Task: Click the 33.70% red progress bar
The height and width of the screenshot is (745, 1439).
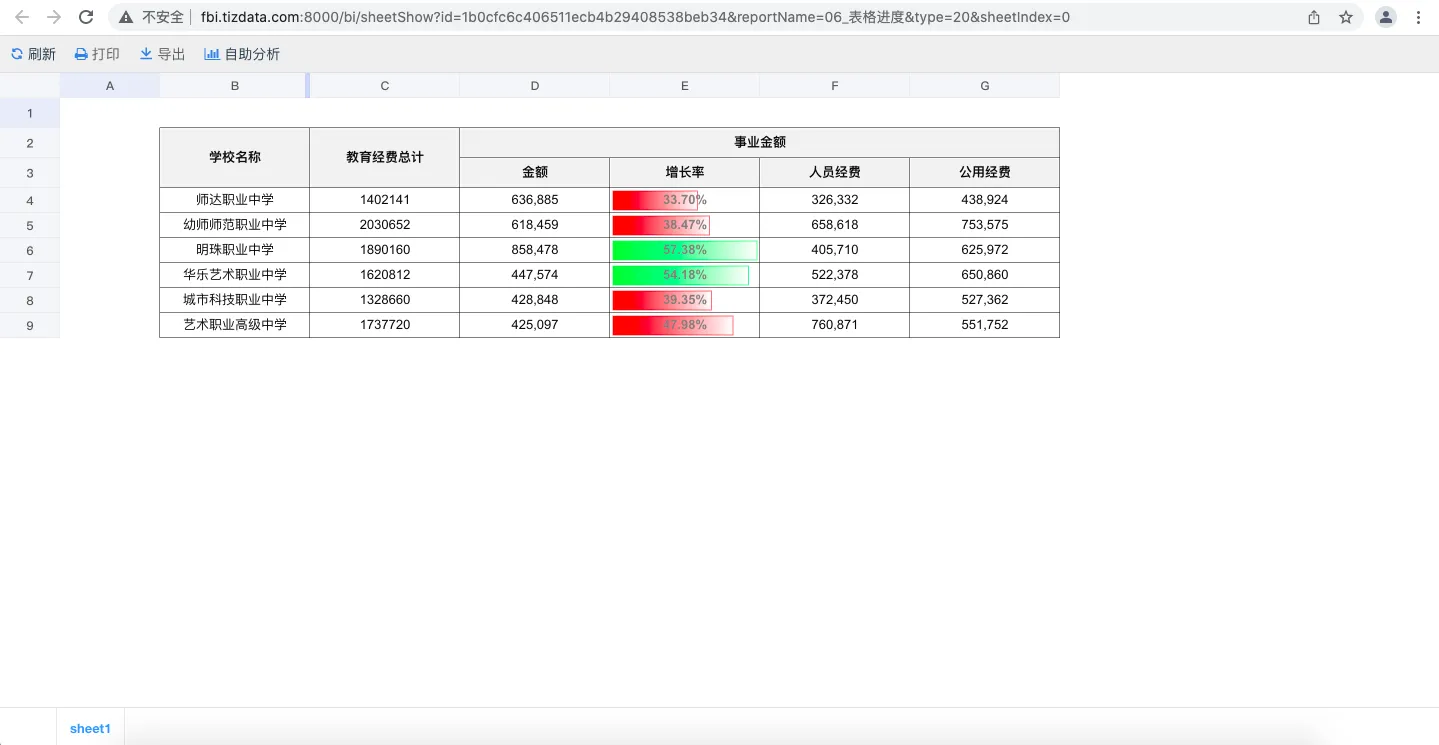Action: [656, 200]
